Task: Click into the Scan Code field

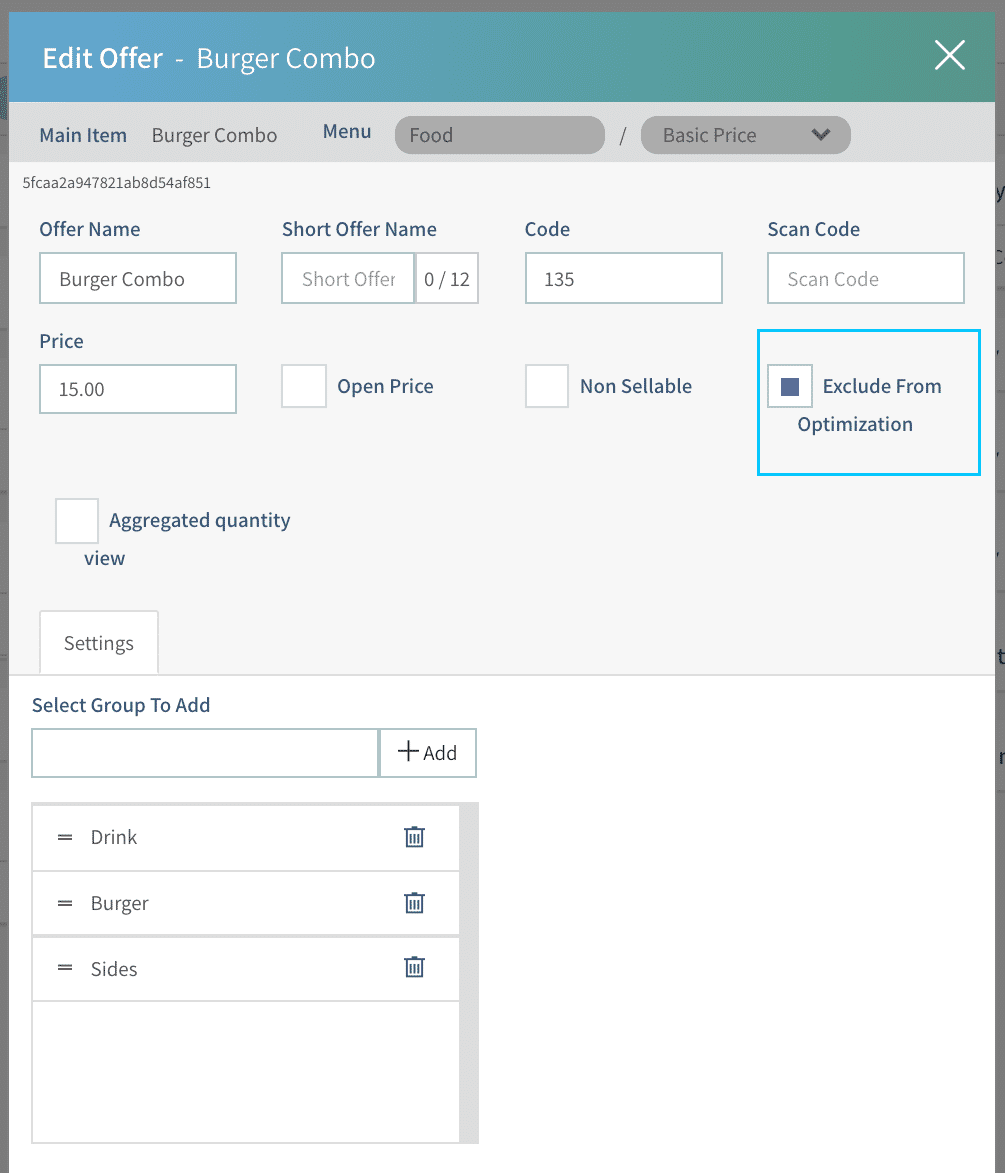Action: 865,279
